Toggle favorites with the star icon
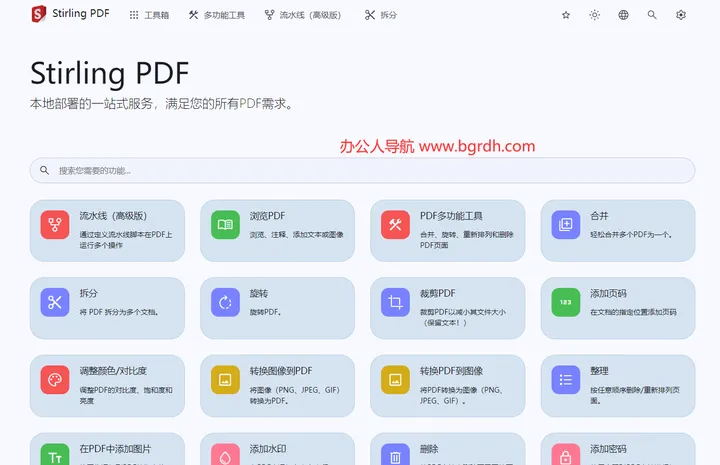Image resolution: width=720 pixels, height=465 pixels. coord(566,15)
